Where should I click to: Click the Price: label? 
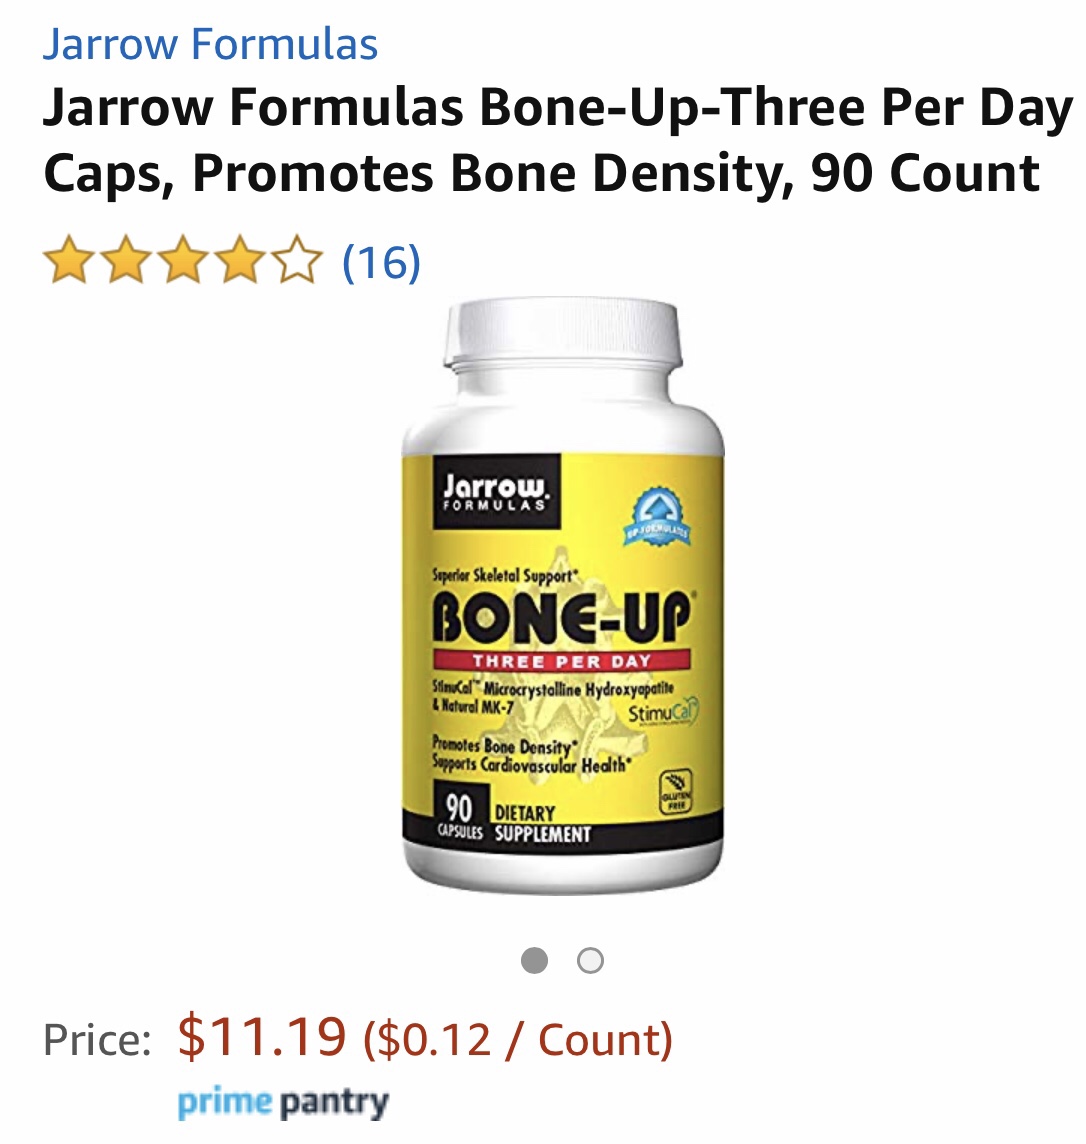coord(98,1039)
